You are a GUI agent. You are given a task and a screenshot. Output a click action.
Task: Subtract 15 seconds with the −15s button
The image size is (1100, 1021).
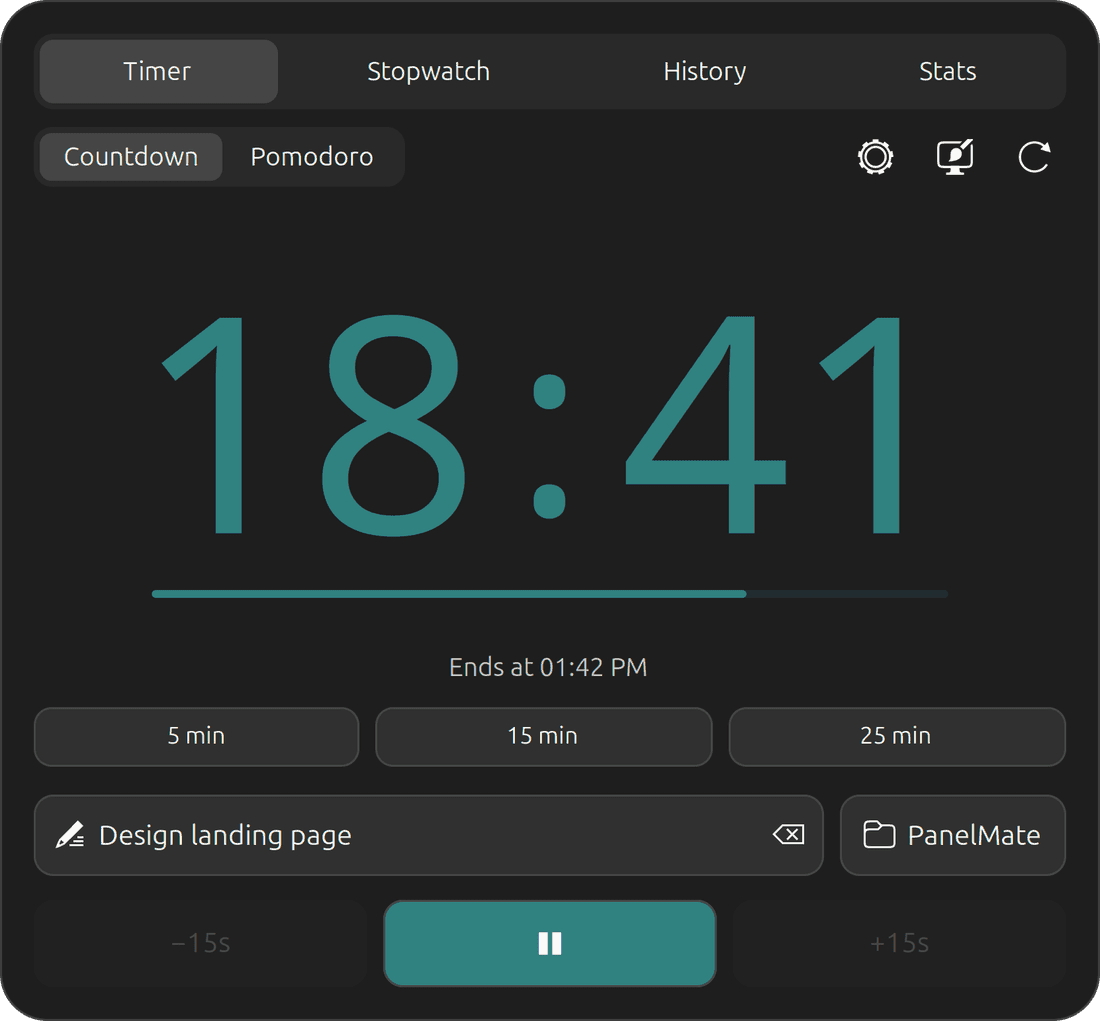[201, 943]
